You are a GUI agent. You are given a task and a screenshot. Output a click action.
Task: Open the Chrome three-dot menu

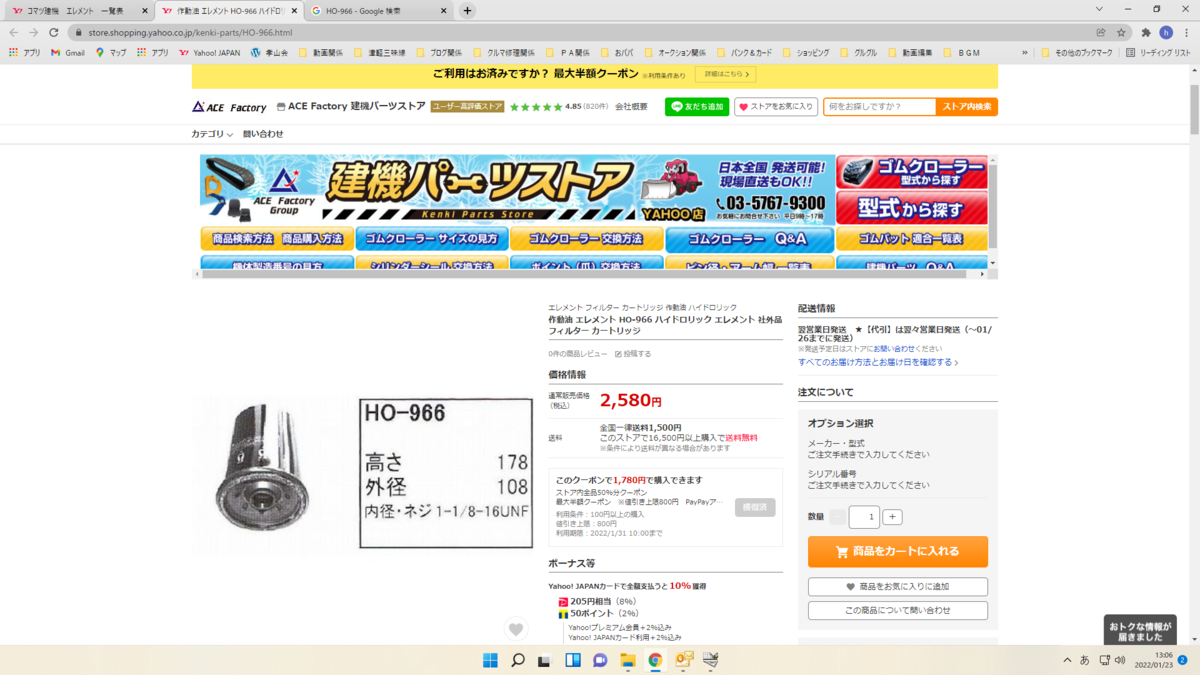(x=1186, y=32)
